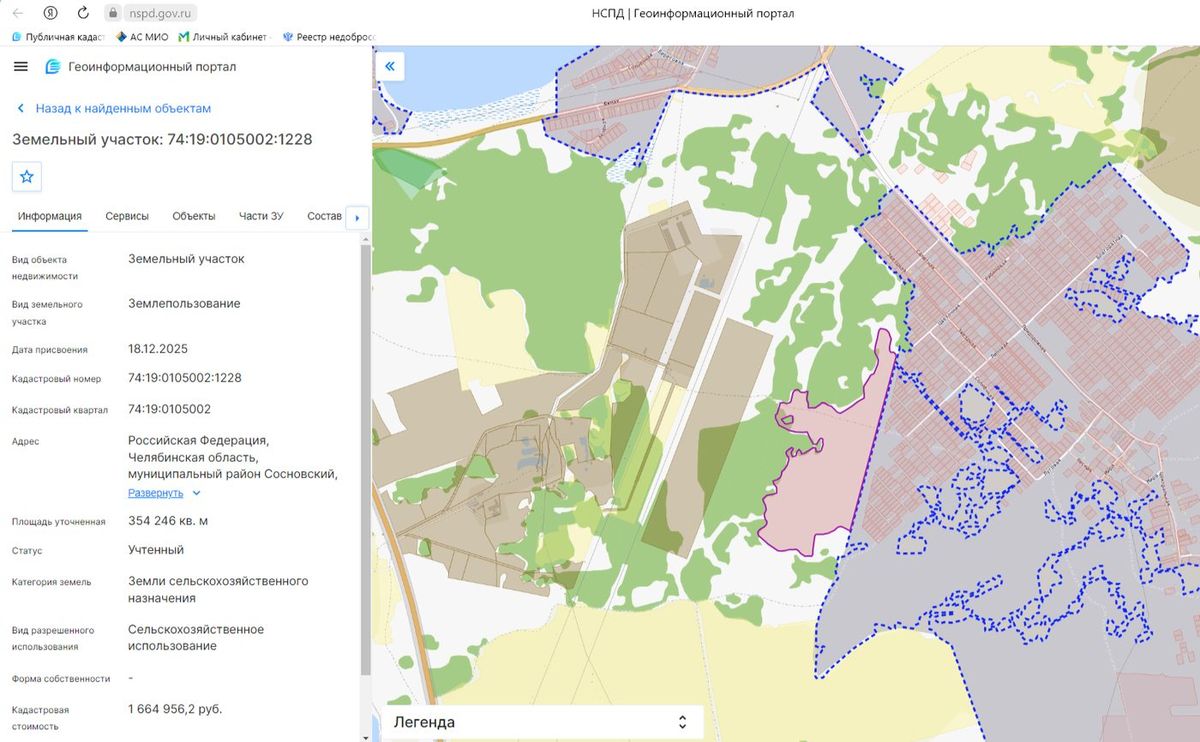Click the status value Учтенный
The image size is (1200, 742).
point(156,550)
